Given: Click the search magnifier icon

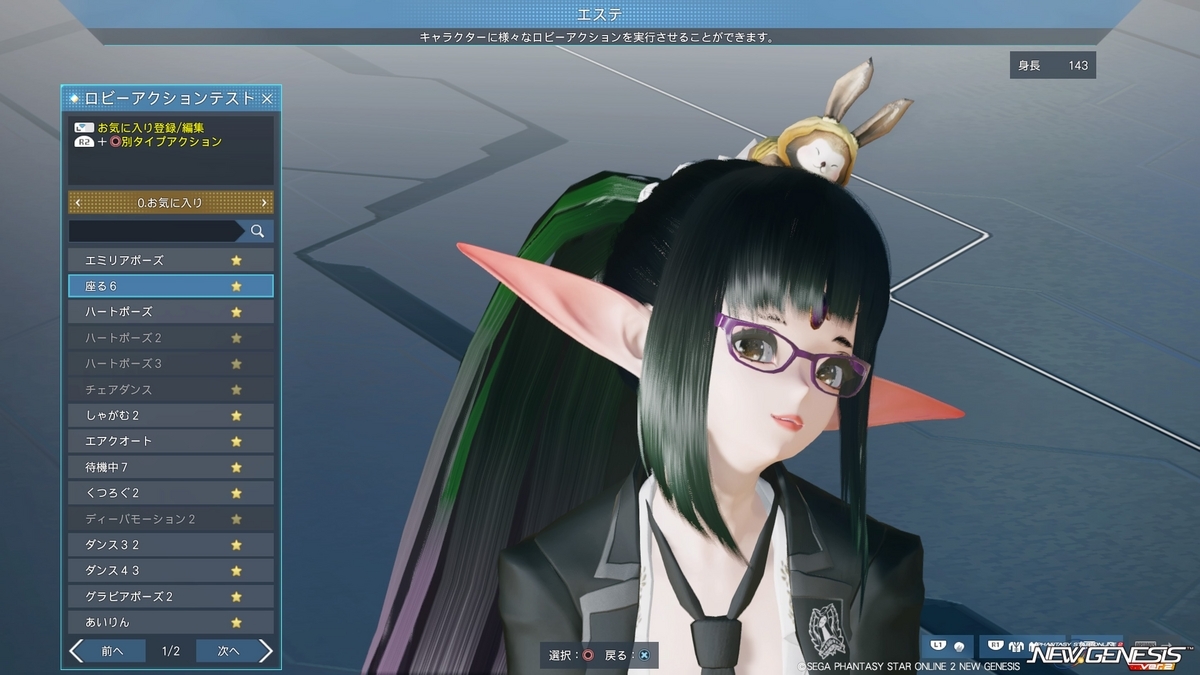Looking at the screenshot, I should tap(258, 231).
